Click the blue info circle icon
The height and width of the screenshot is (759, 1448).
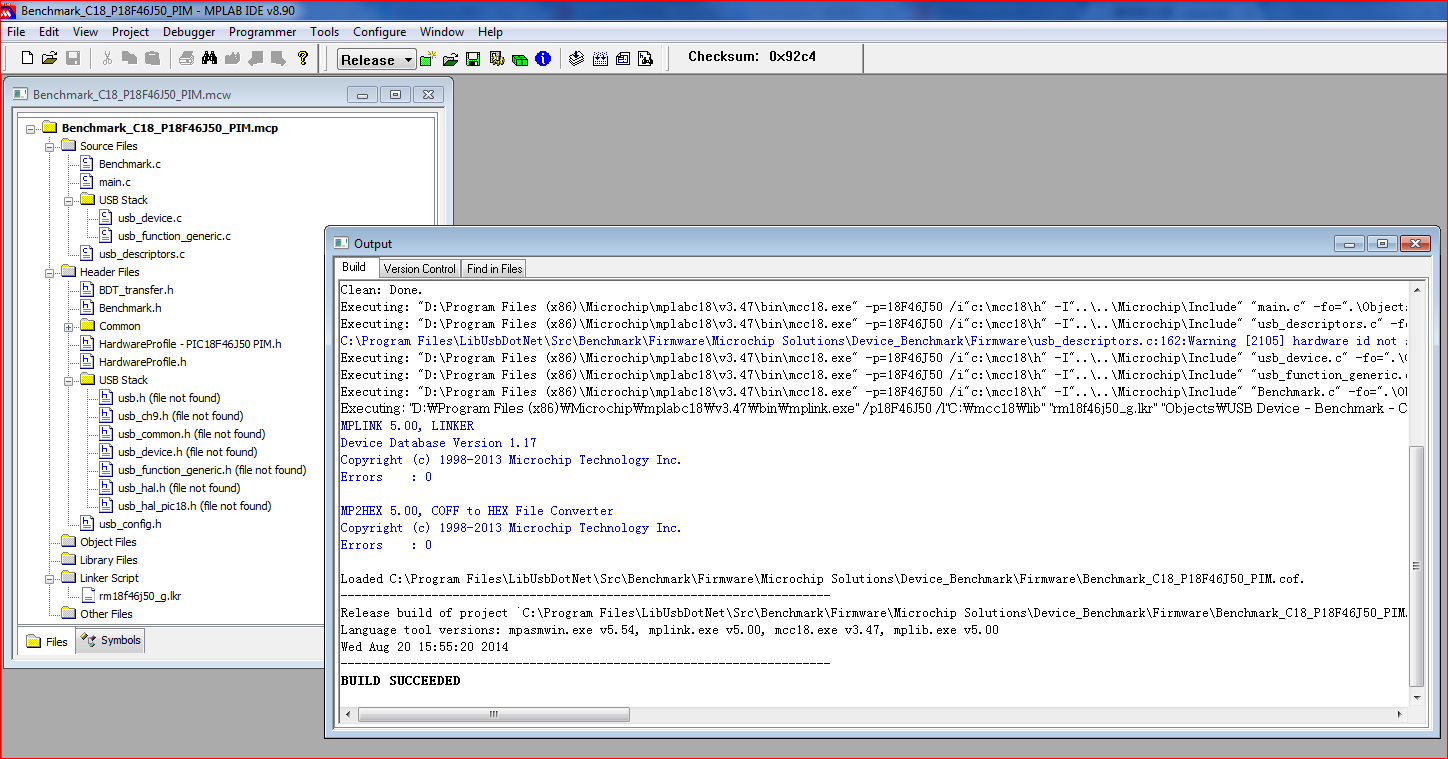click(543, 59)
